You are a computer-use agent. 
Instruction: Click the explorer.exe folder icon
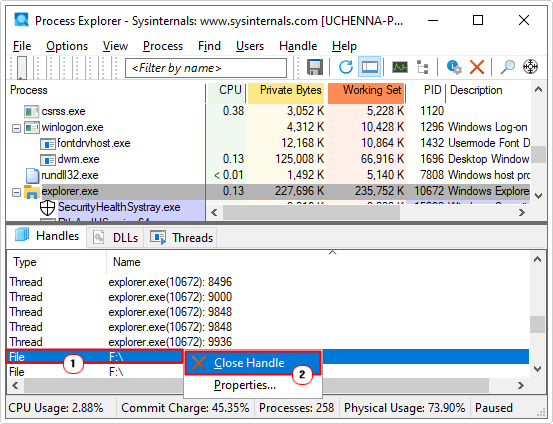31,191
